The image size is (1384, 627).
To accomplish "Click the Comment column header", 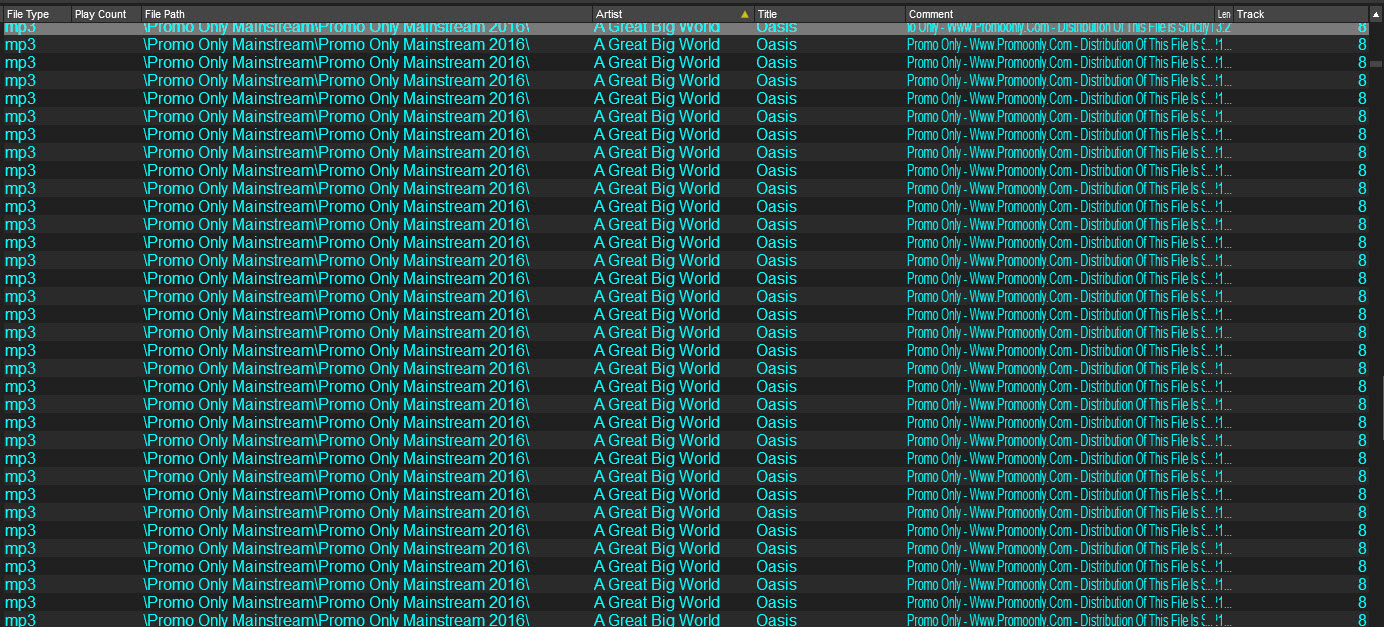I will [x=1060, y=14].
